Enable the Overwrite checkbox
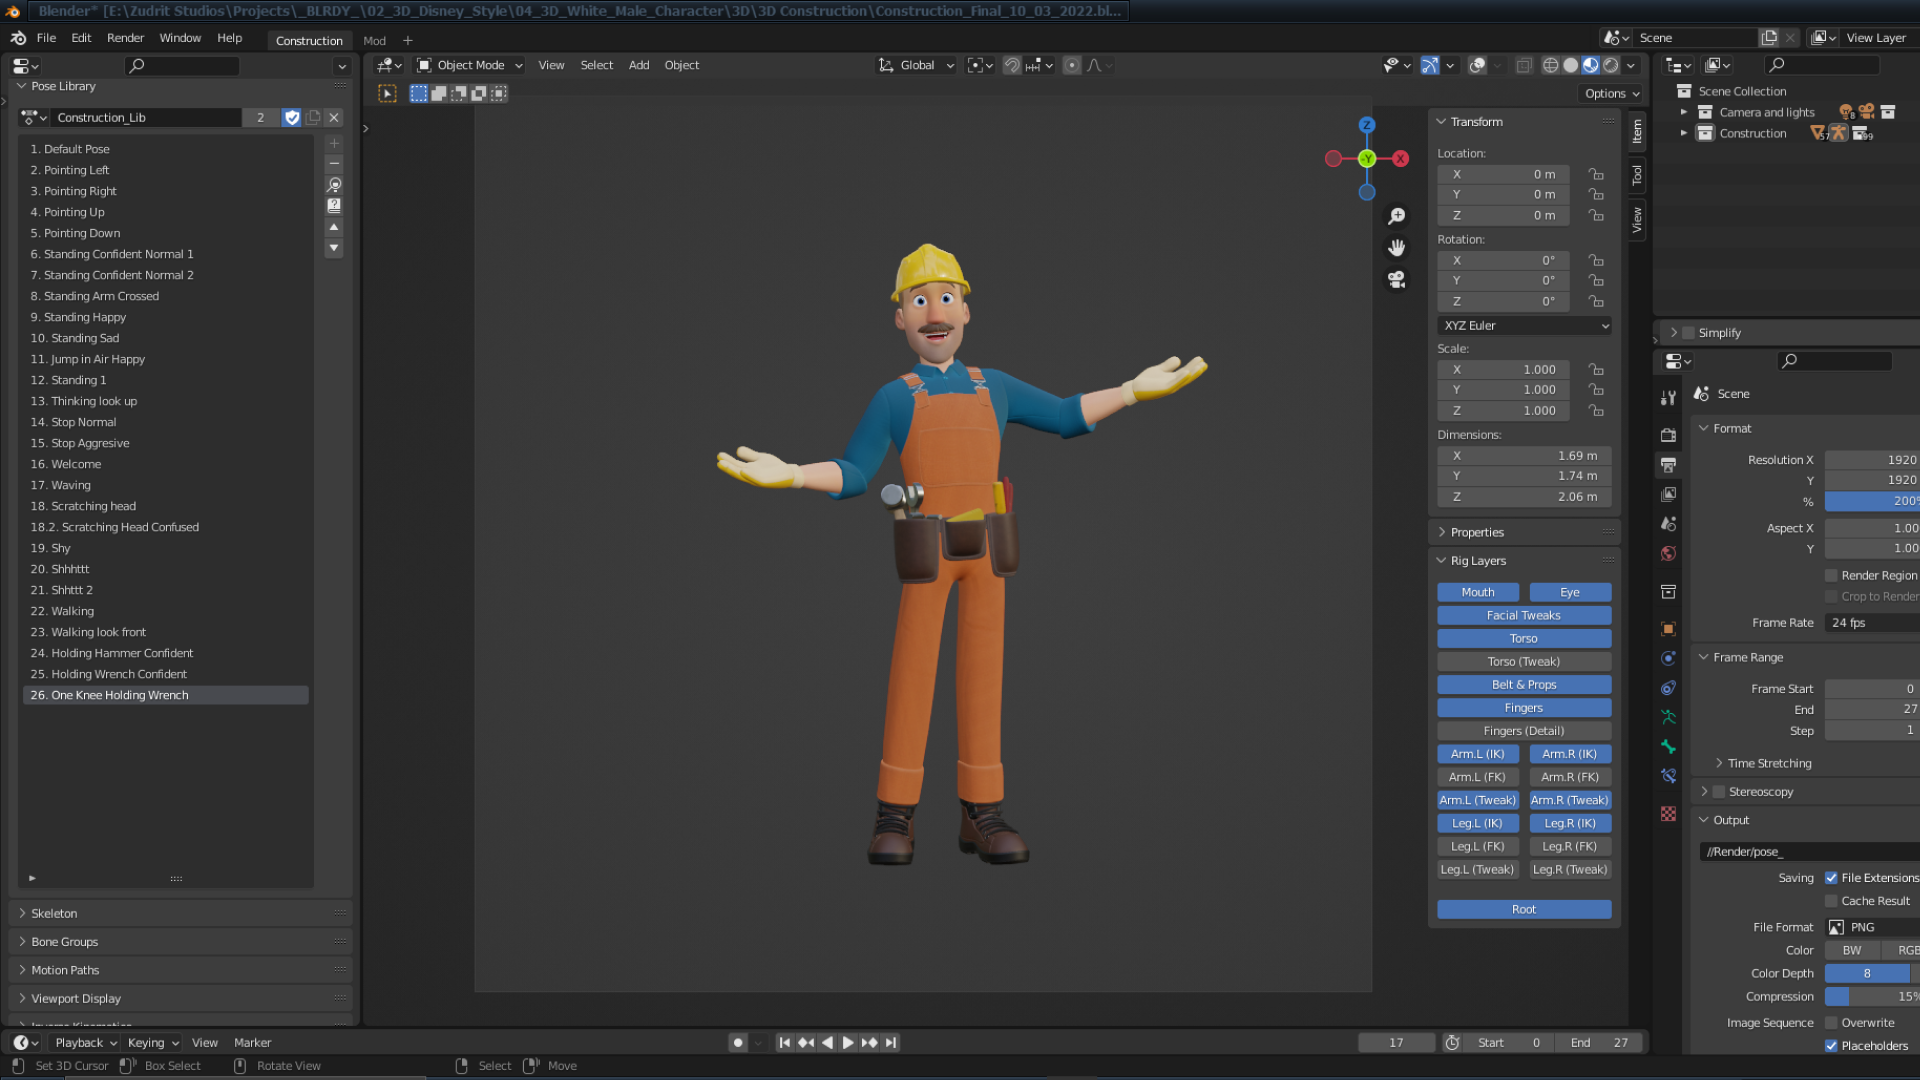 click(1831, 1023)
